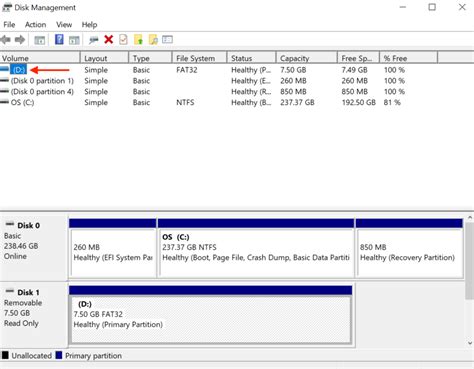Click the NTFS file system cell

pyautogui.click(x=185, y=102)
